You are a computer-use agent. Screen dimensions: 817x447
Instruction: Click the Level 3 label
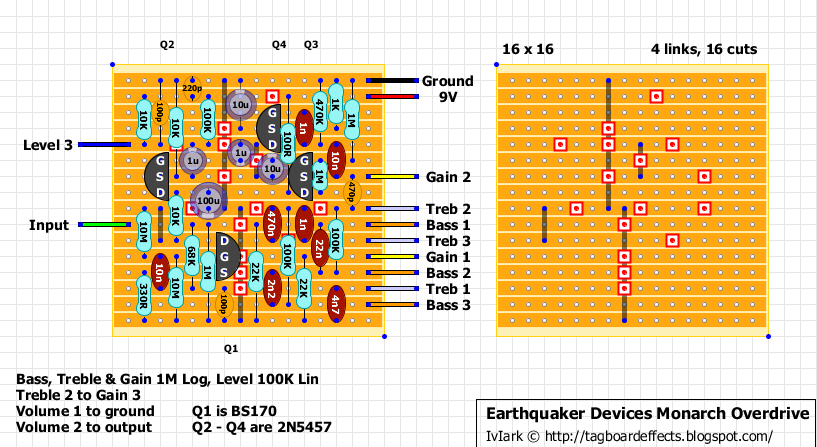[x=48, y=145]
